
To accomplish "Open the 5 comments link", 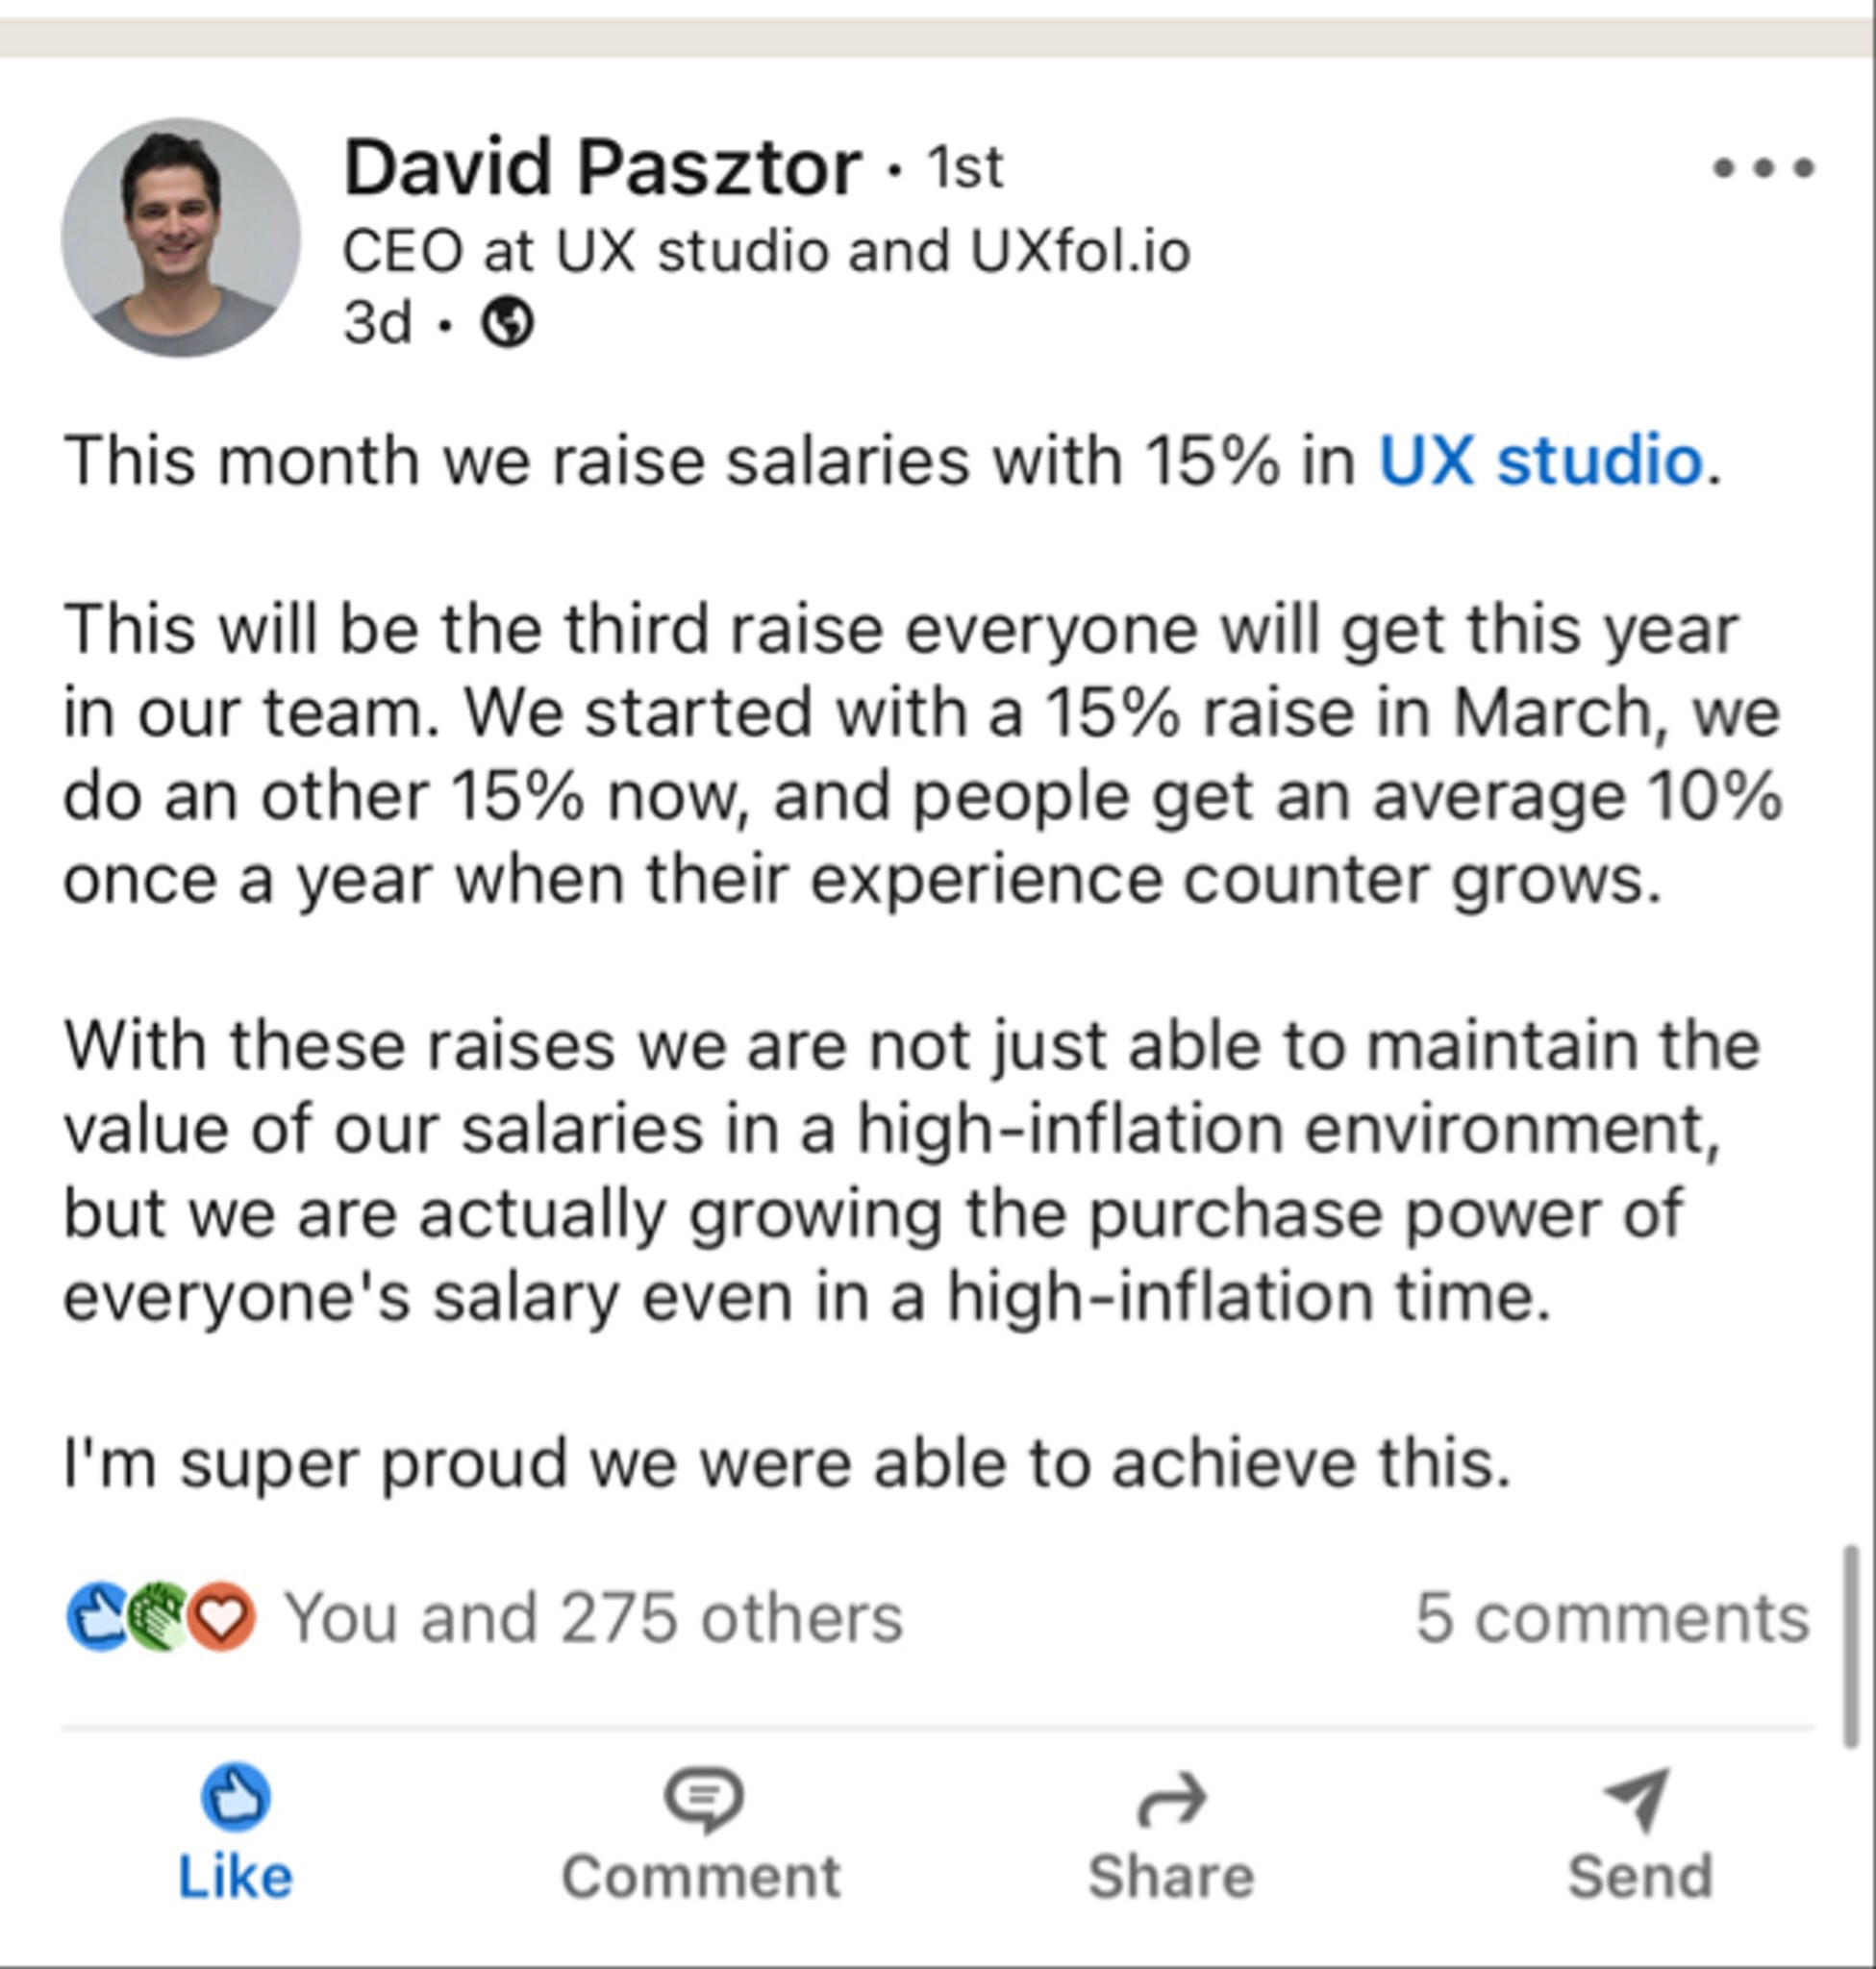I will [1612, 1617].
